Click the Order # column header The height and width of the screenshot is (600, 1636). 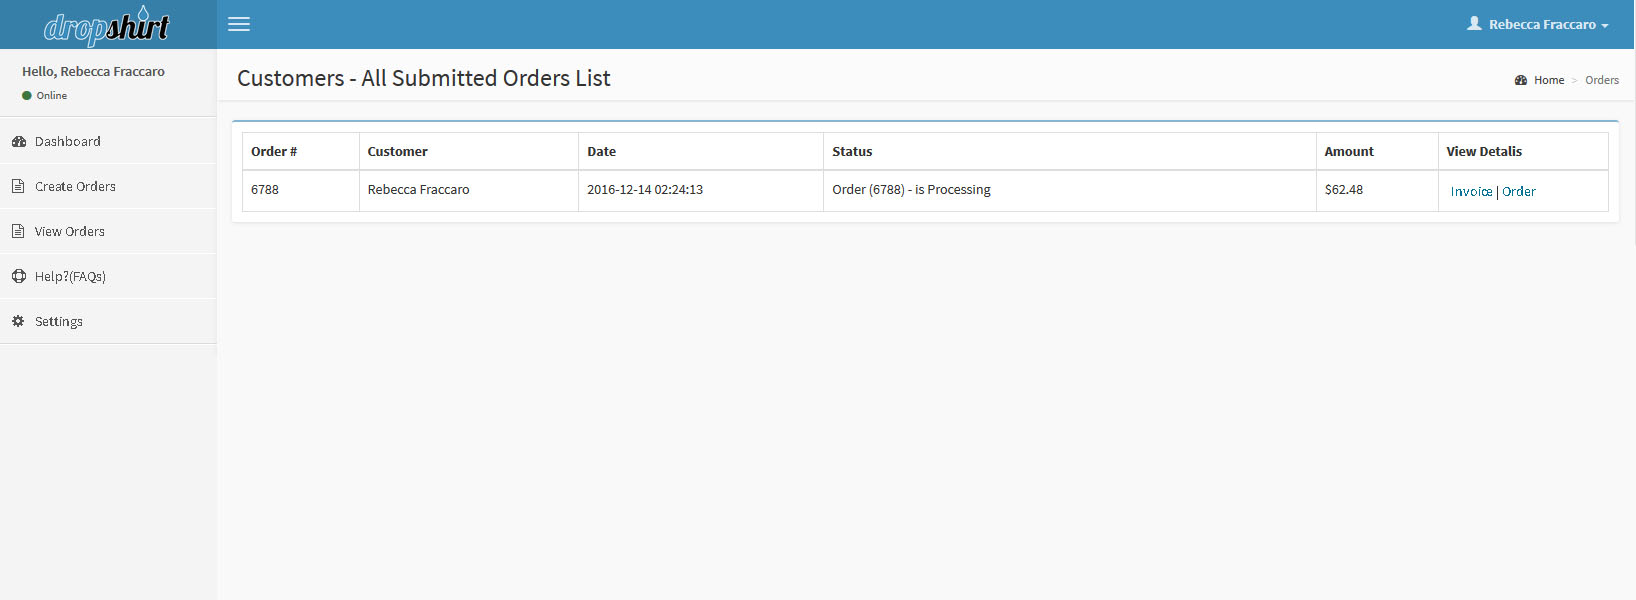tap(301, 151)
